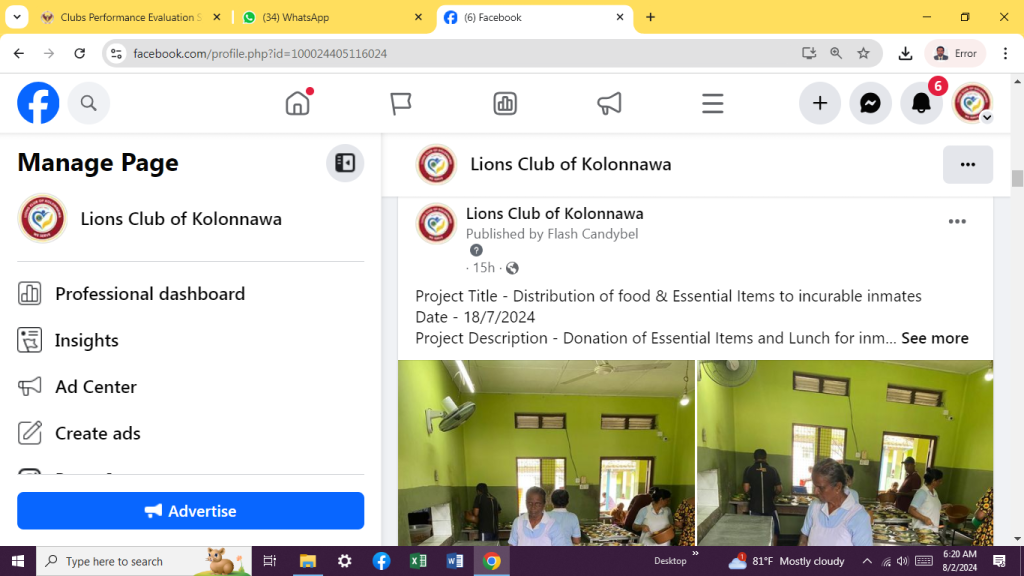The height and width of the screenshot is (576, 1024).
Task: Open Insights in the sidebar
Action: click(190, 340)
